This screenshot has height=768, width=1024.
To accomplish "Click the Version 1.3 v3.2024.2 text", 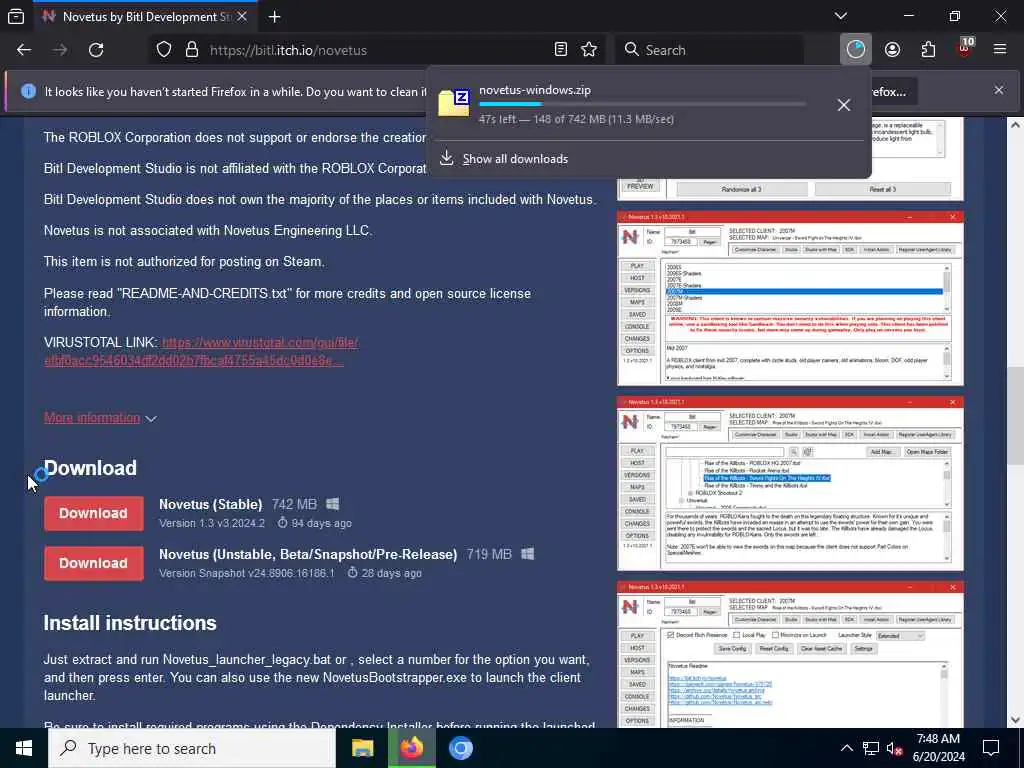I will [212, 523].
